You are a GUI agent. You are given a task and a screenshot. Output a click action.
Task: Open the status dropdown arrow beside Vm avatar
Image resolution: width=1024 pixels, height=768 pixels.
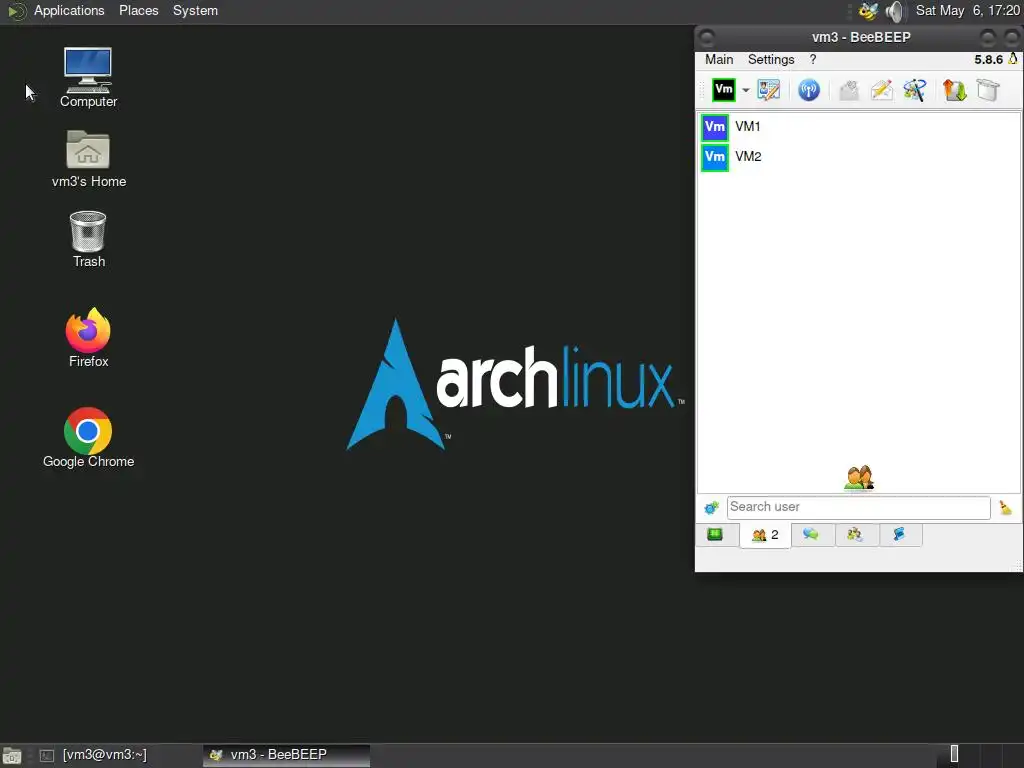point(745,90)
